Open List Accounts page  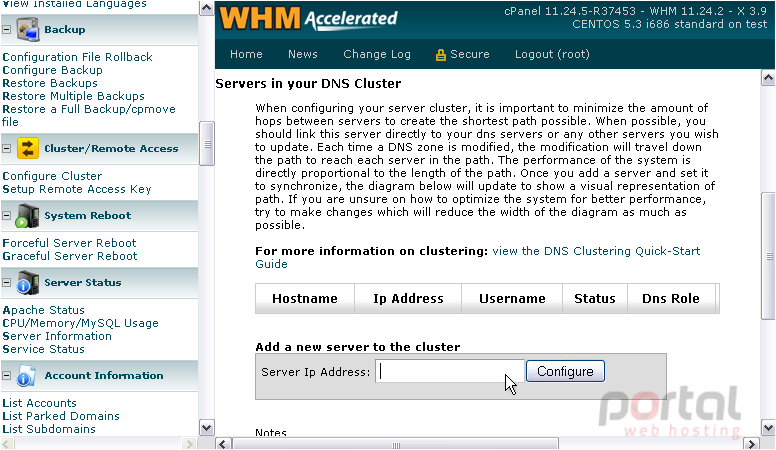[40, 403]
